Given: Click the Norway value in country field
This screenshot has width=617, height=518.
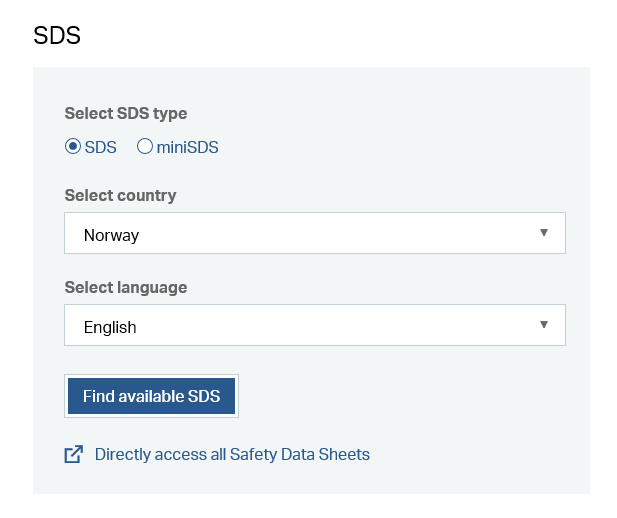Looking at the screenshot, I should [x=111, y=235].
